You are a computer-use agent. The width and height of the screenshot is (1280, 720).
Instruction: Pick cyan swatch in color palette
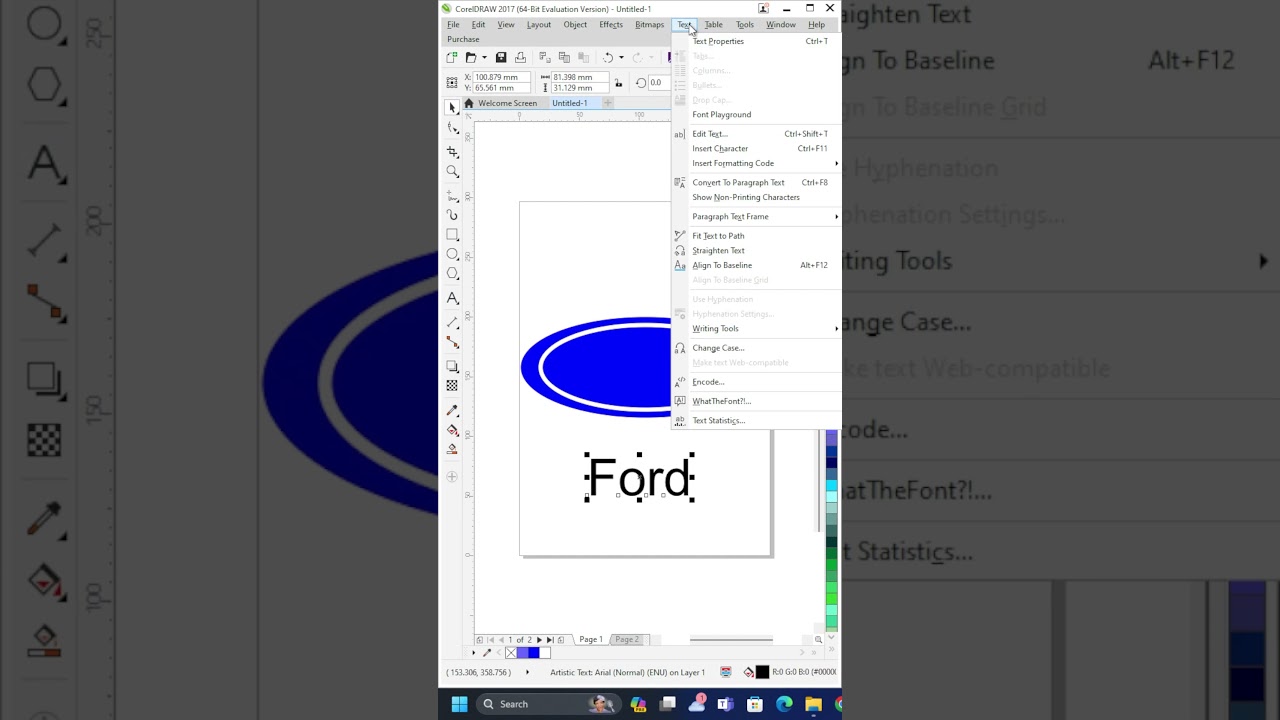click(831, 486)
